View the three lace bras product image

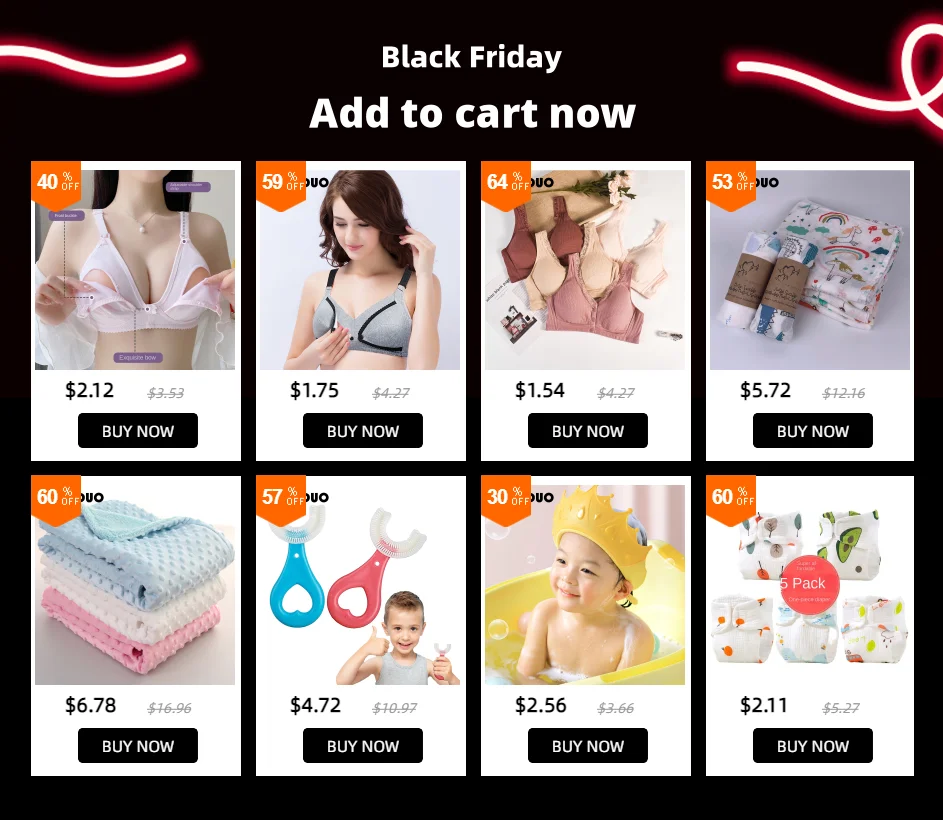pos(585,270)
